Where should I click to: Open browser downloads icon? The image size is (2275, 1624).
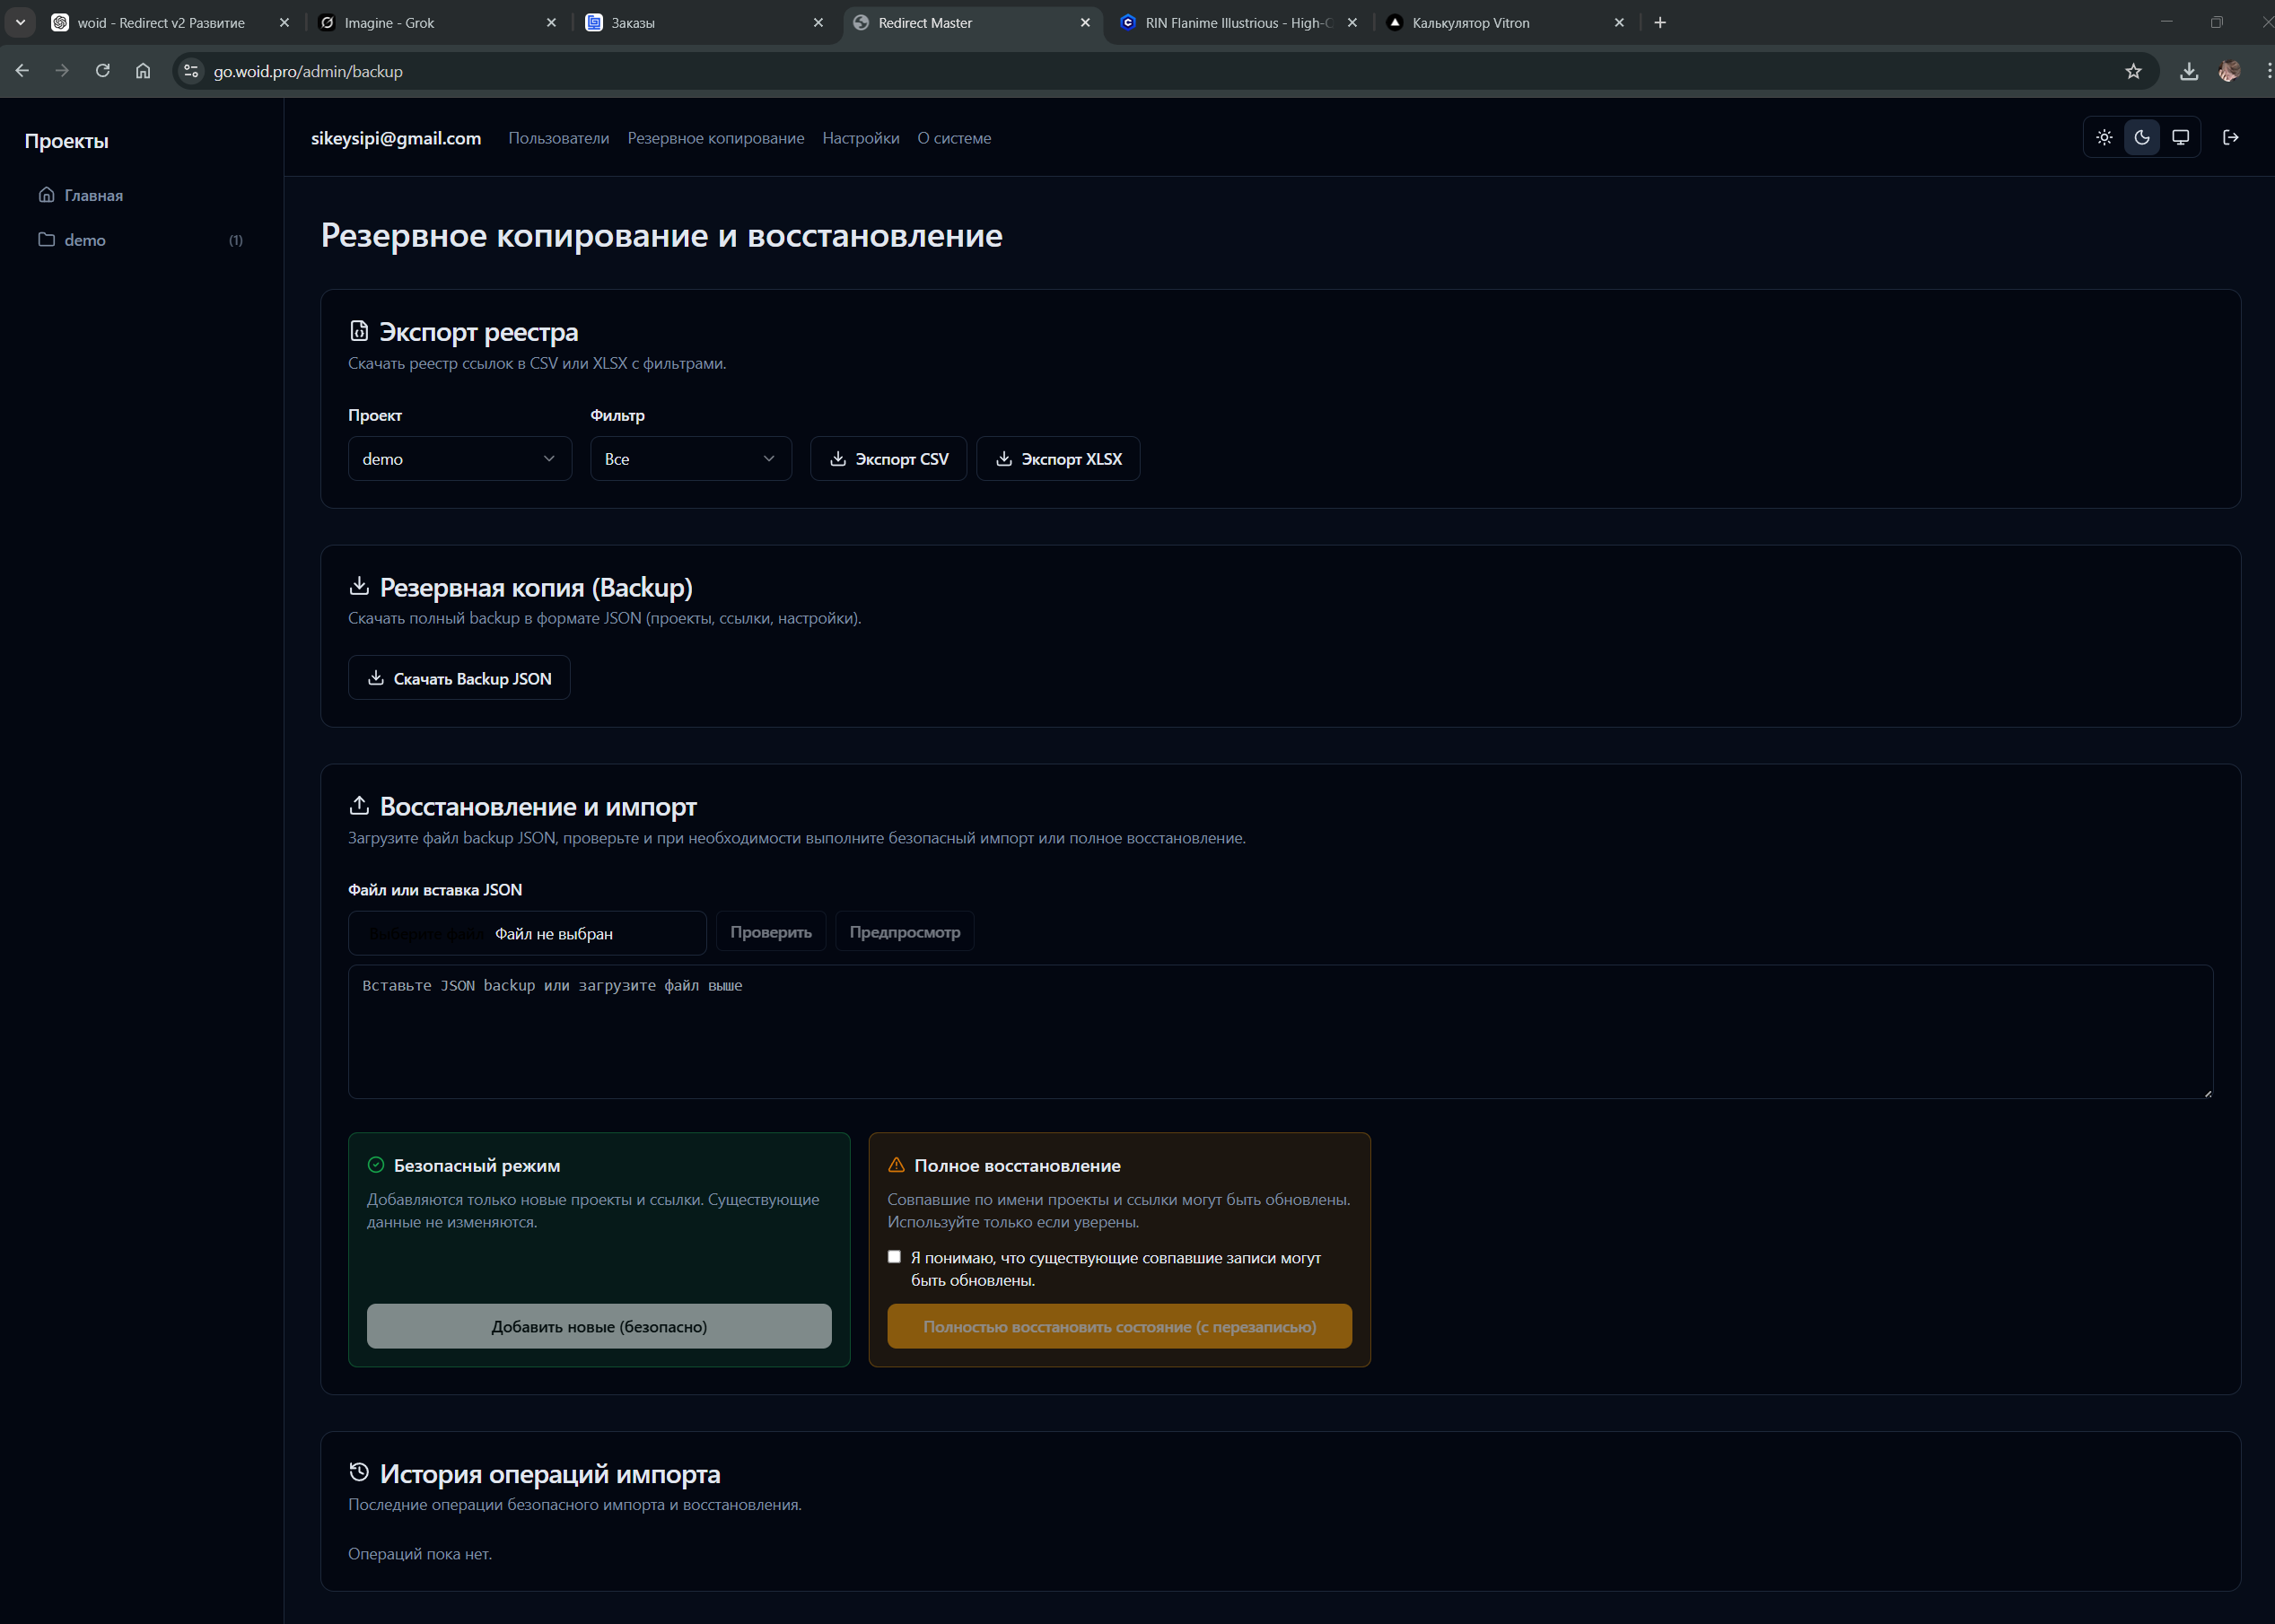[2188, 71]
